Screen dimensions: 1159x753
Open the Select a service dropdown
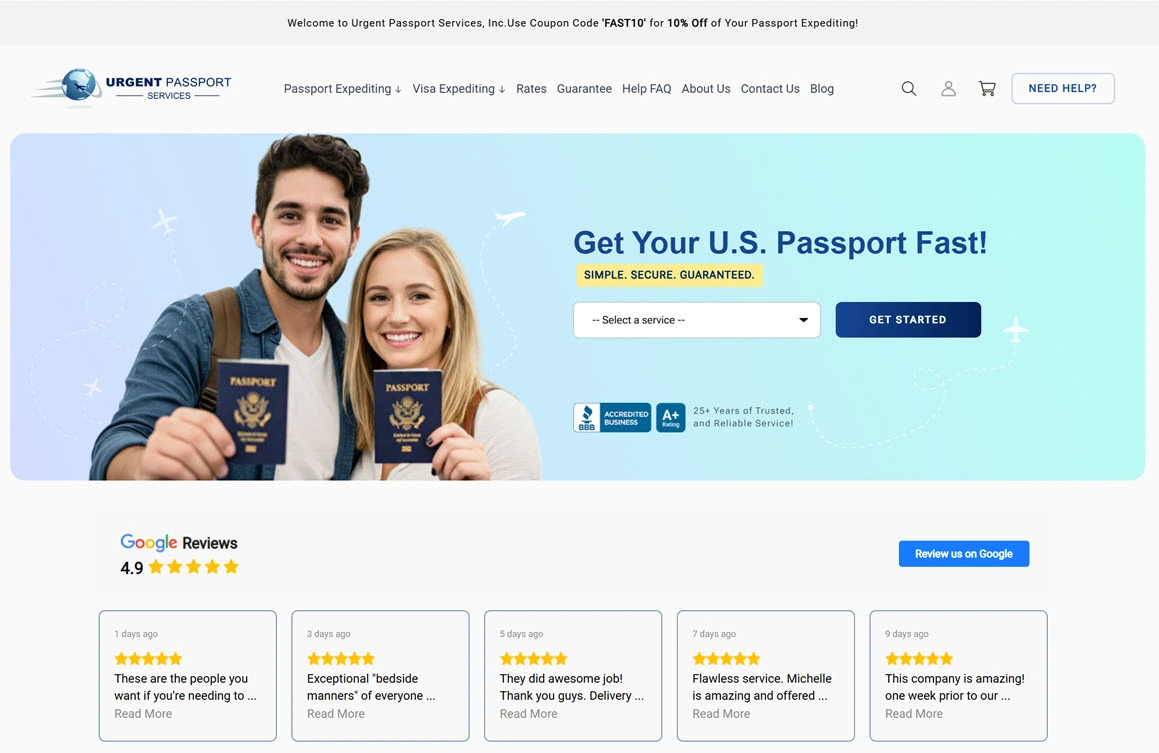pos(697,320)
